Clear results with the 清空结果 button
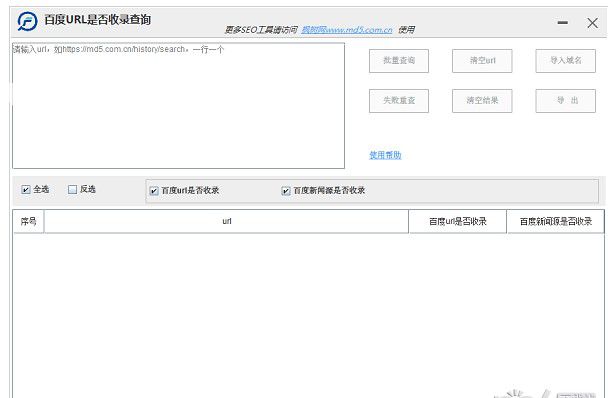This screenshot has height=398, width=608. point(482,101)
